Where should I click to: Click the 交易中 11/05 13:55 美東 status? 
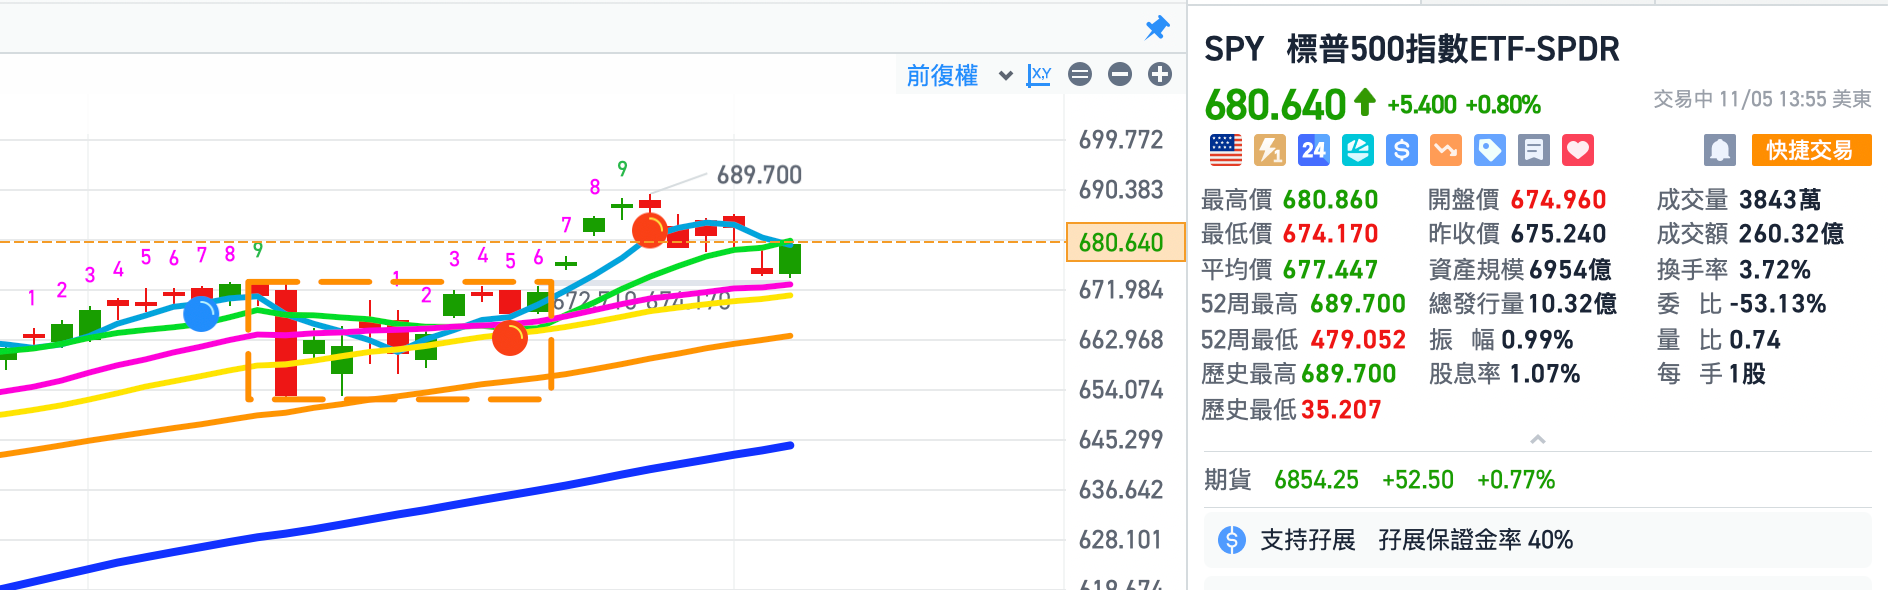1762,99
